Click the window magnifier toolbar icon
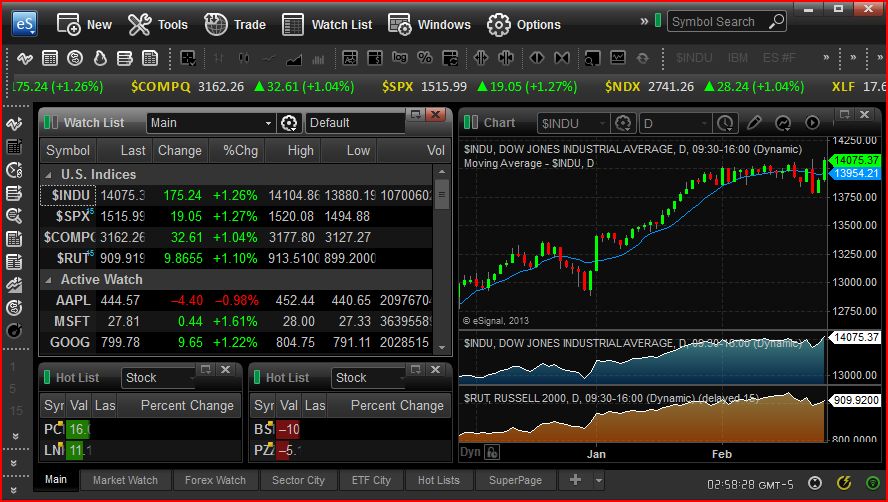This screenshot has width=888, height=502. pos(592,58)
